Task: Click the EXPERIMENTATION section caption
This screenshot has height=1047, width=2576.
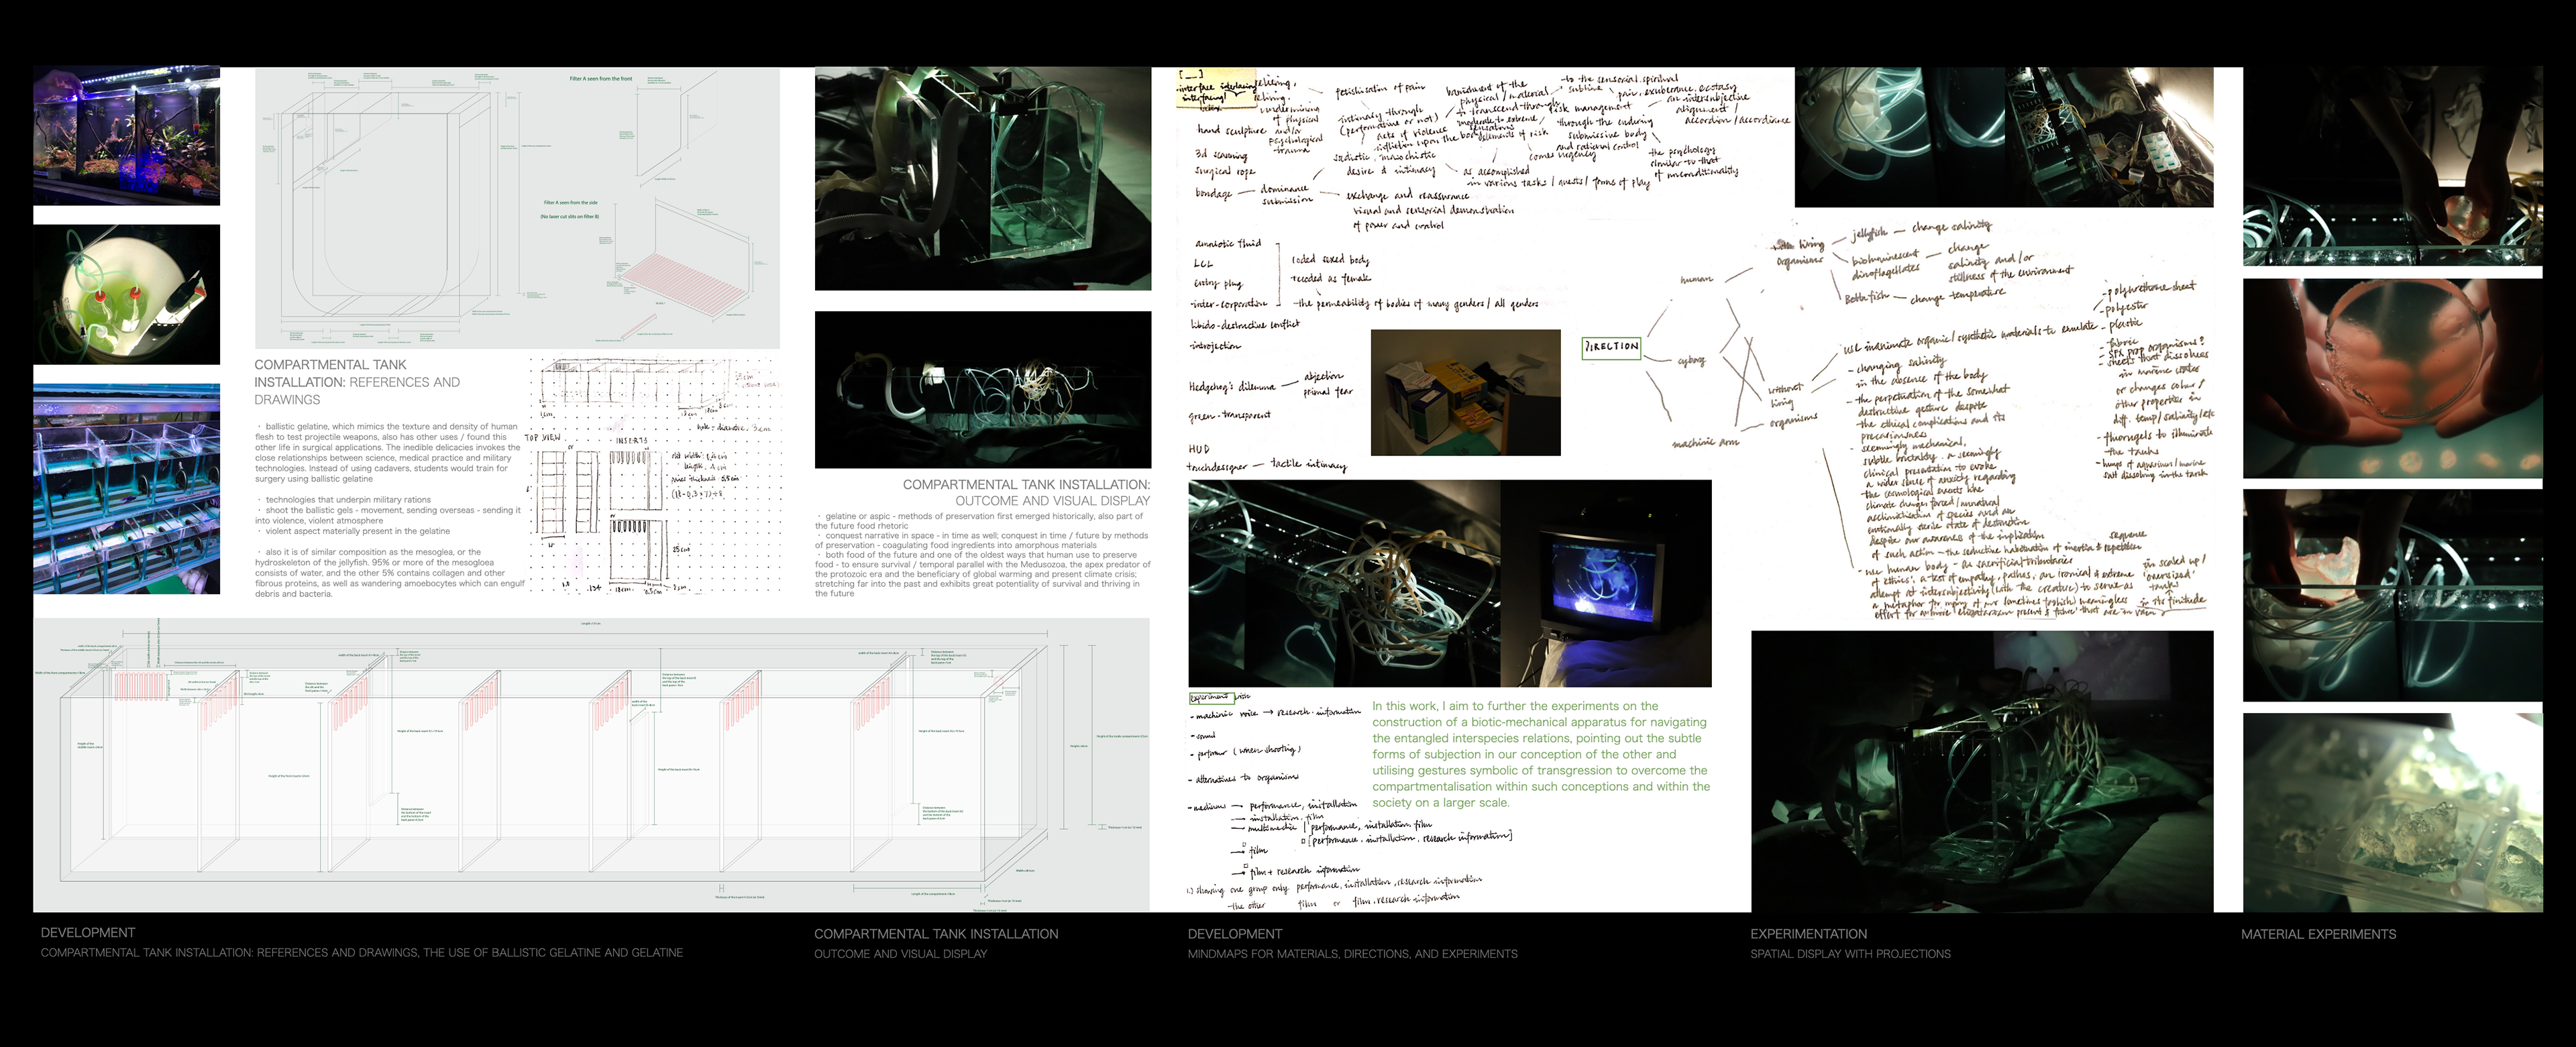Action: click(x=1808, y=934)
